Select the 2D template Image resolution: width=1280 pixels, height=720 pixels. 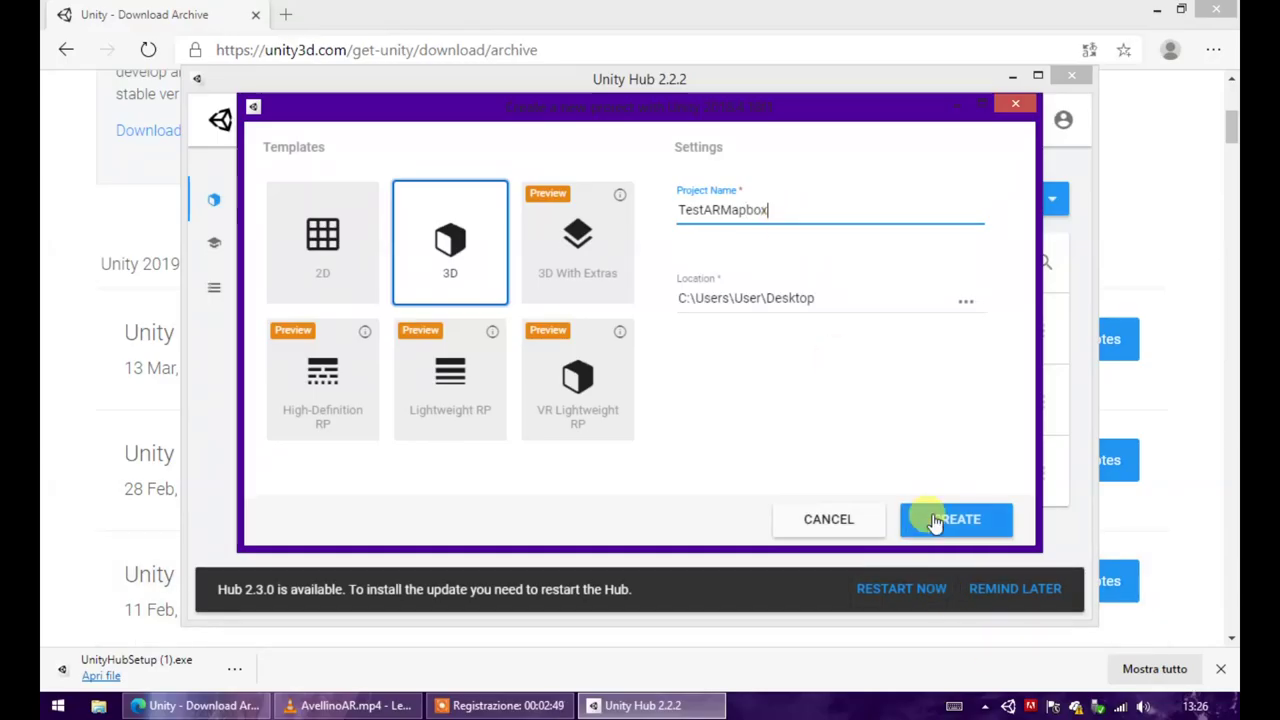click(322, 242)
